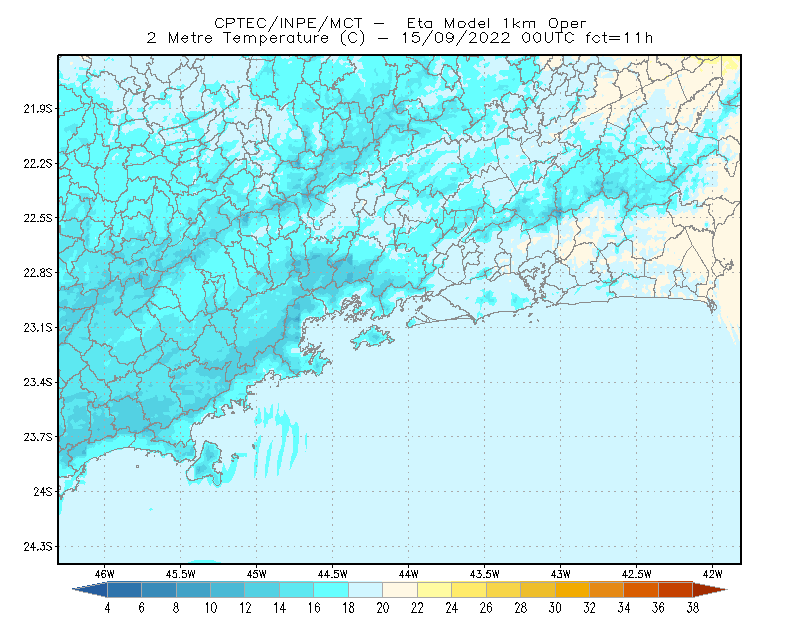The height and width of the screenshot is (618, 800).
Task: Click the 12-14 teal legend swatch
Action: [x=262, y=590]
